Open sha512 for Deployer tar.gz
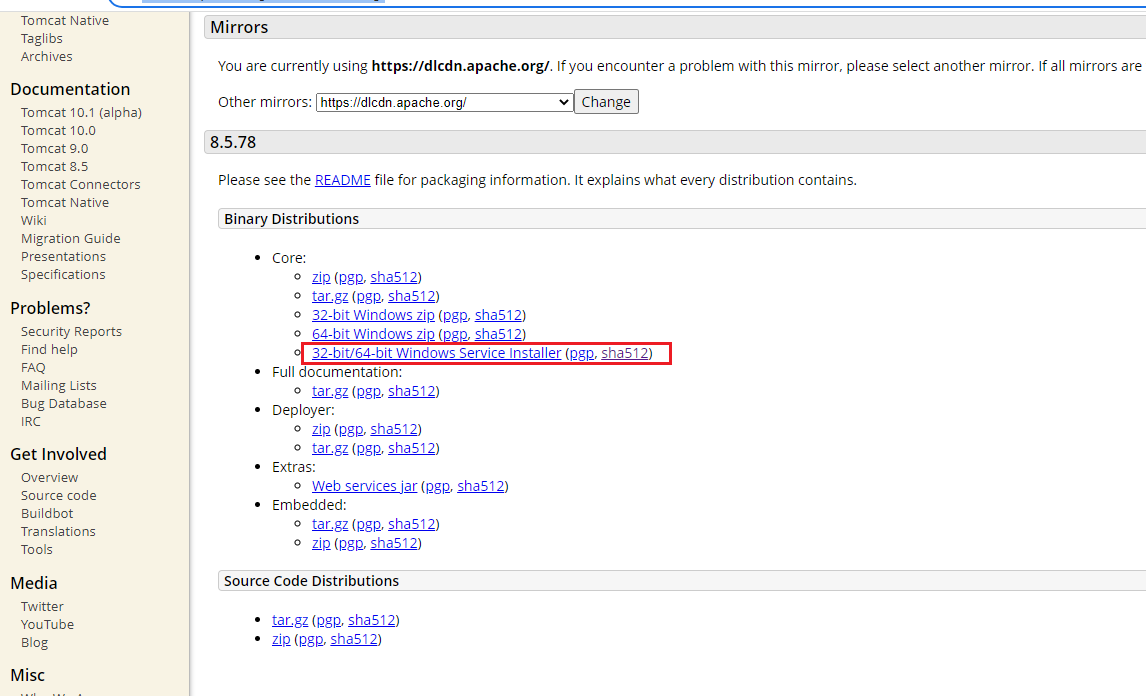 [x=411, y=448]
